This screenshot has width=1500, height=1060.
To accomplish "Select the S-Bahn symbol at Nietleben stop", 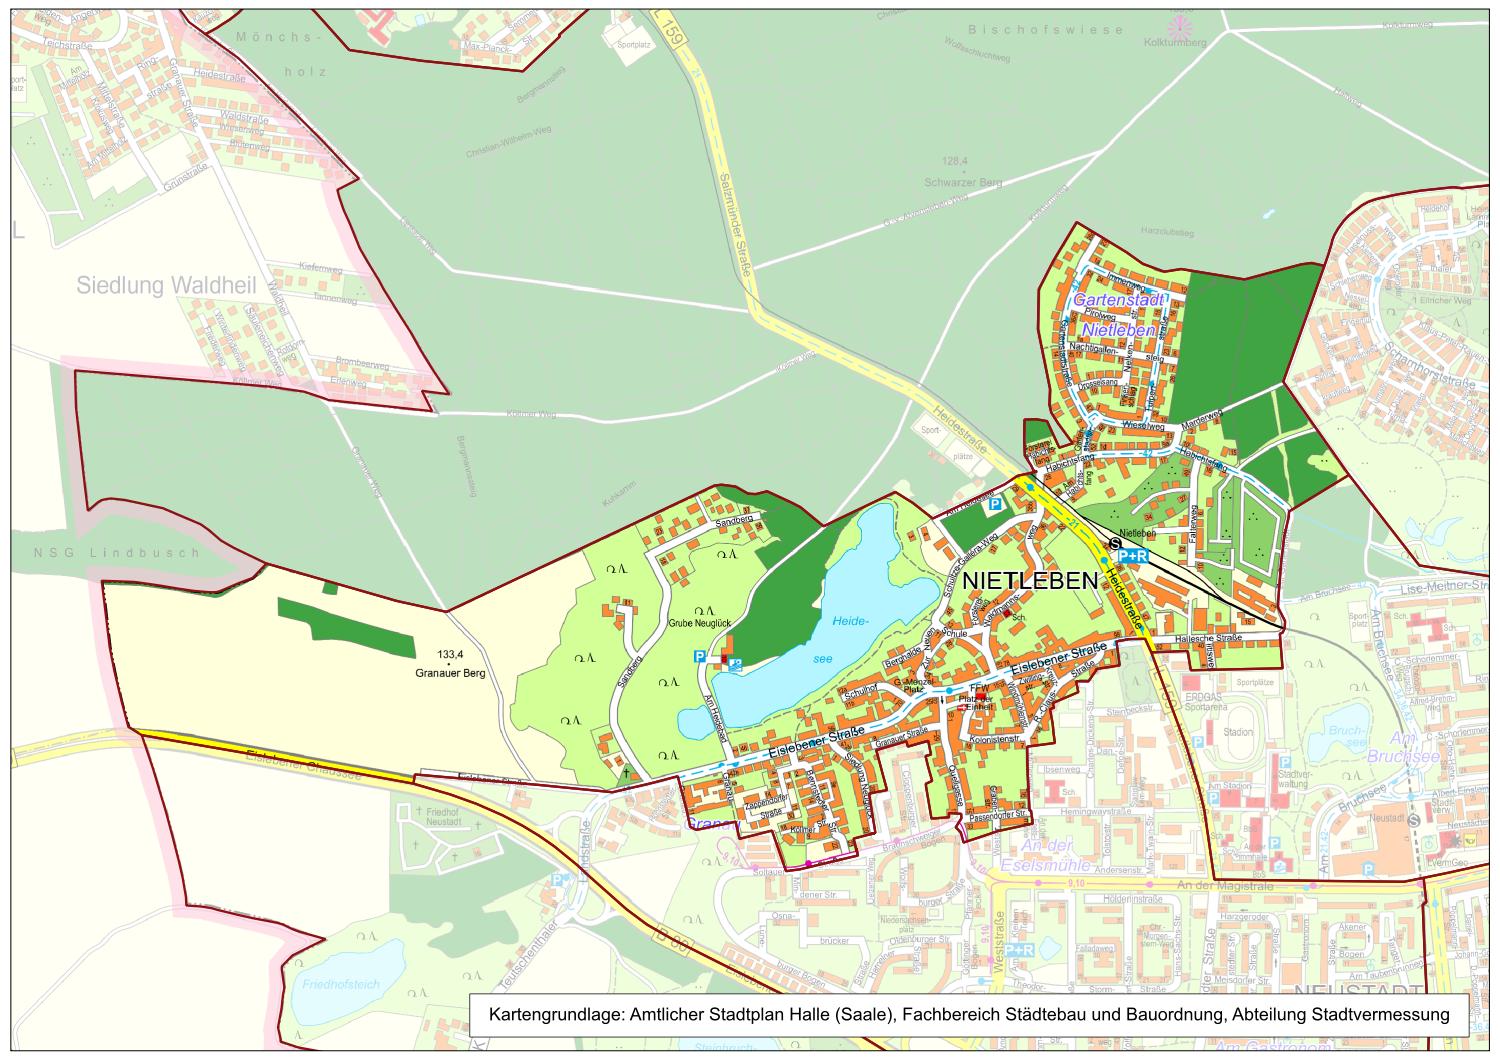I will (x=1114, y=543).
